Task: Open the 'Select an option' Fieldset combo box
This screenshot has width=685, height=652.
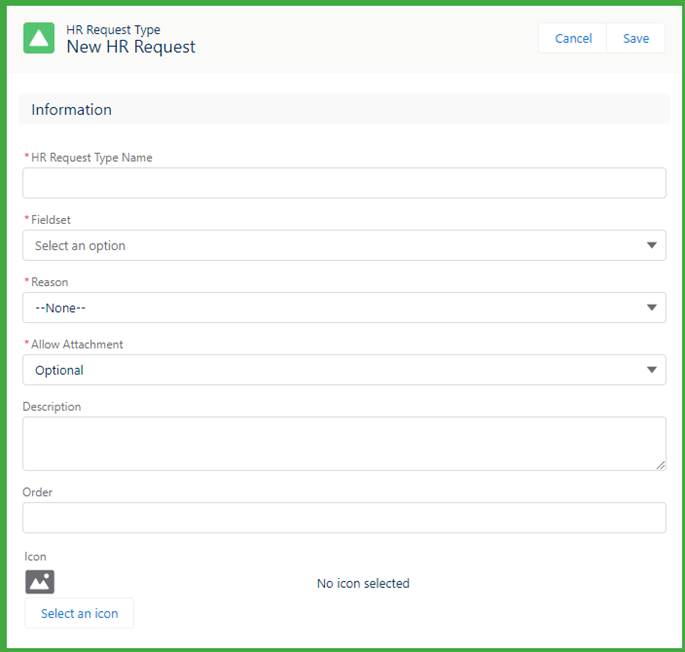Action: 330,245
